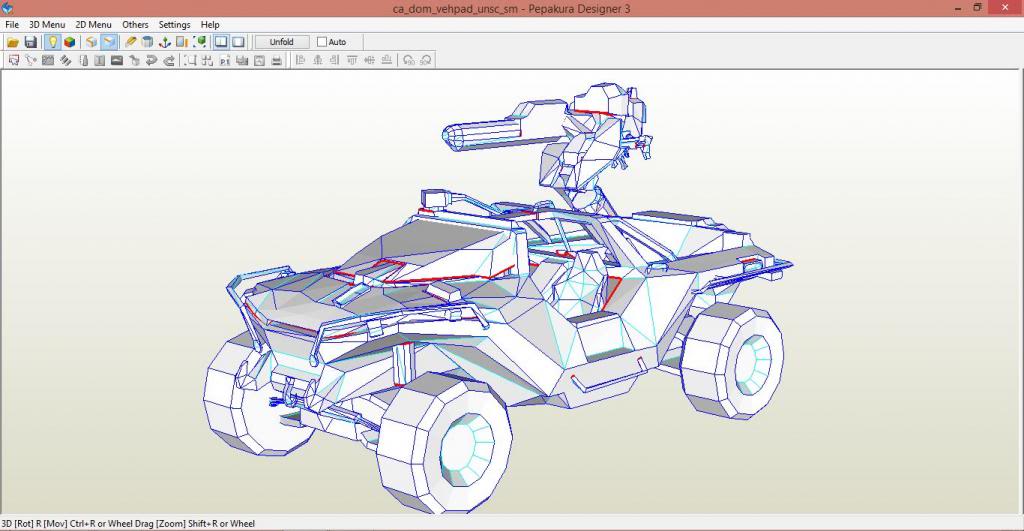Toggle the light bulb lighting icon
Image resolution: width=1024 pixels, height=531 pixels.
coord(52,42)
